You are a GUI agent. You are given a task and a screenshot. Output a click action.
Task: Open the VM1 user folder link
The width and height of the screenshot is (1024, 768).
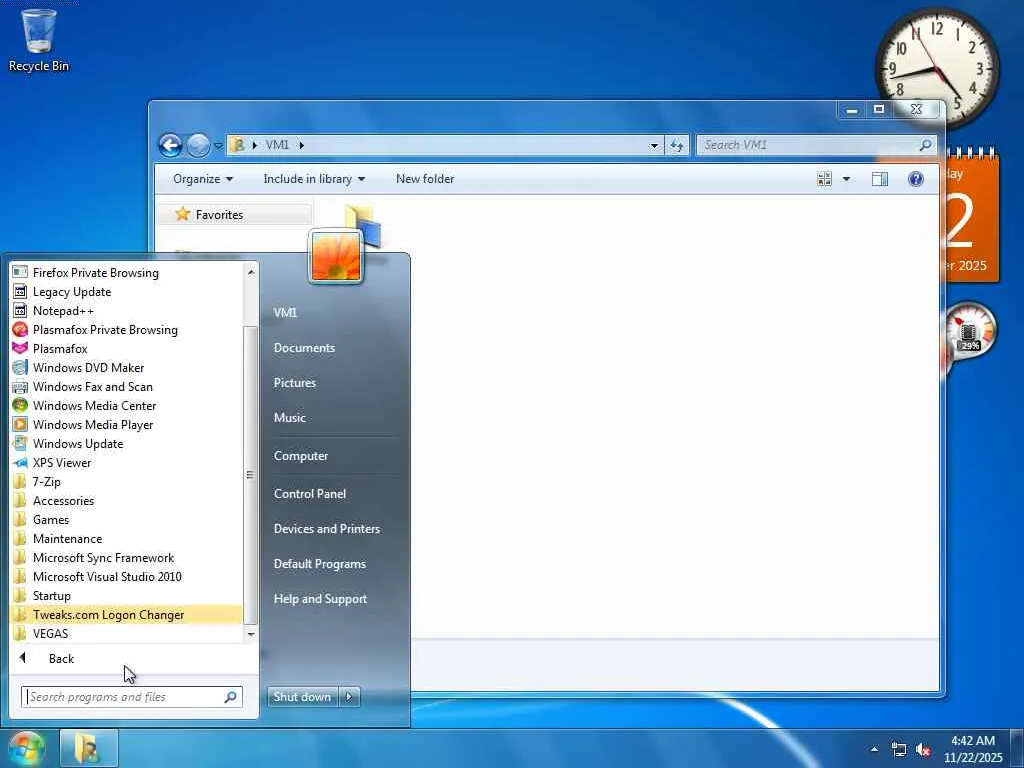pos(285,313)
